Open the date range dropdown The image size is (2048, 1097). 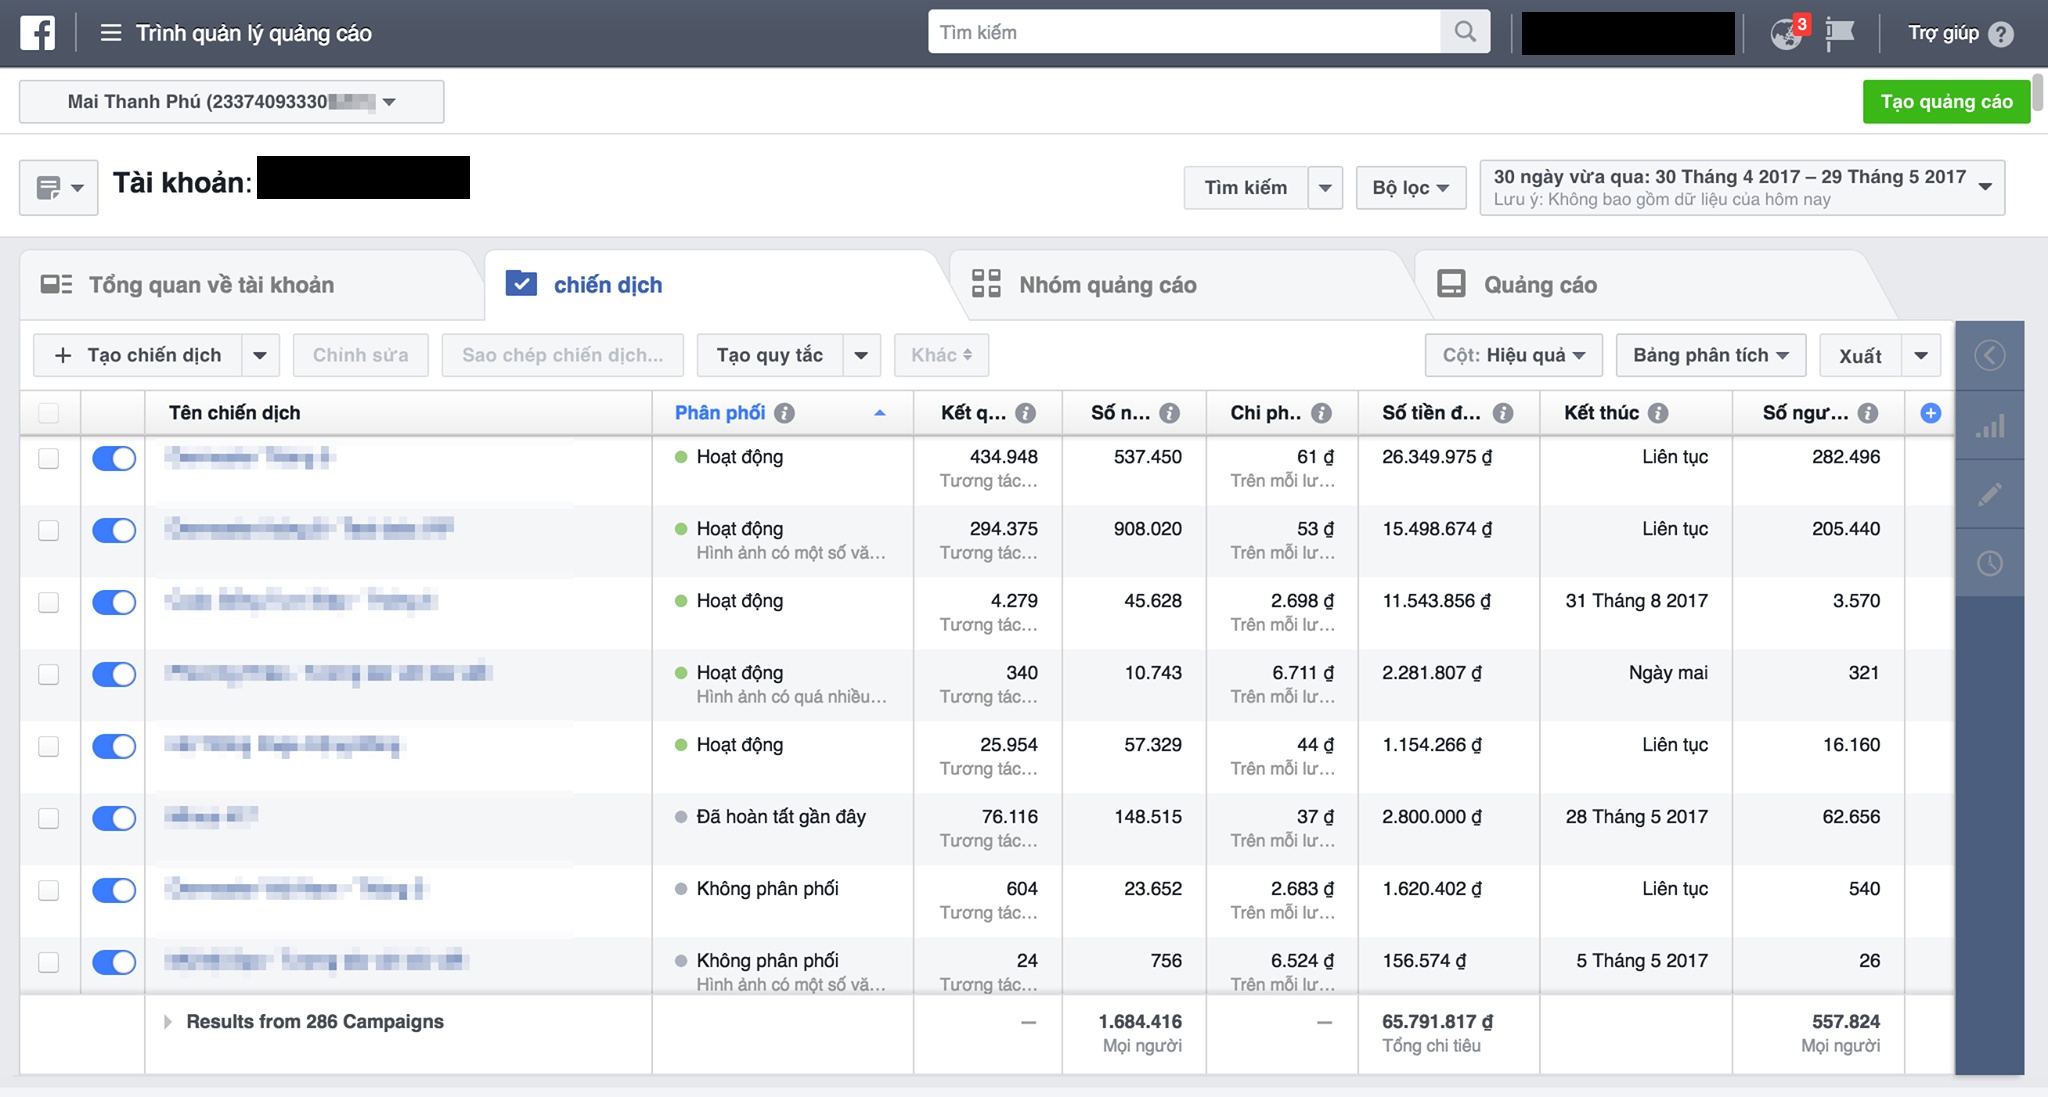(1742, 187)
